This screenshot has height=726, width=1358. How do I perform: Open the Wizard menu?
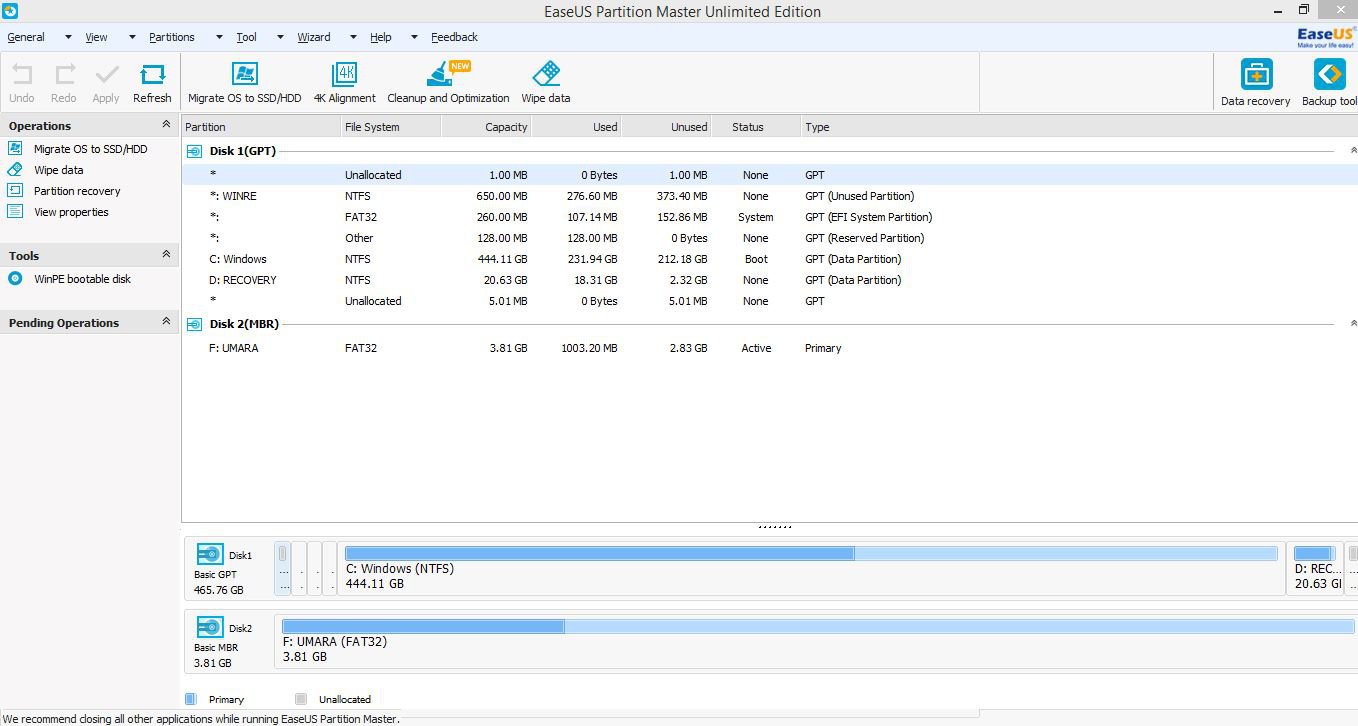(313, 37)
